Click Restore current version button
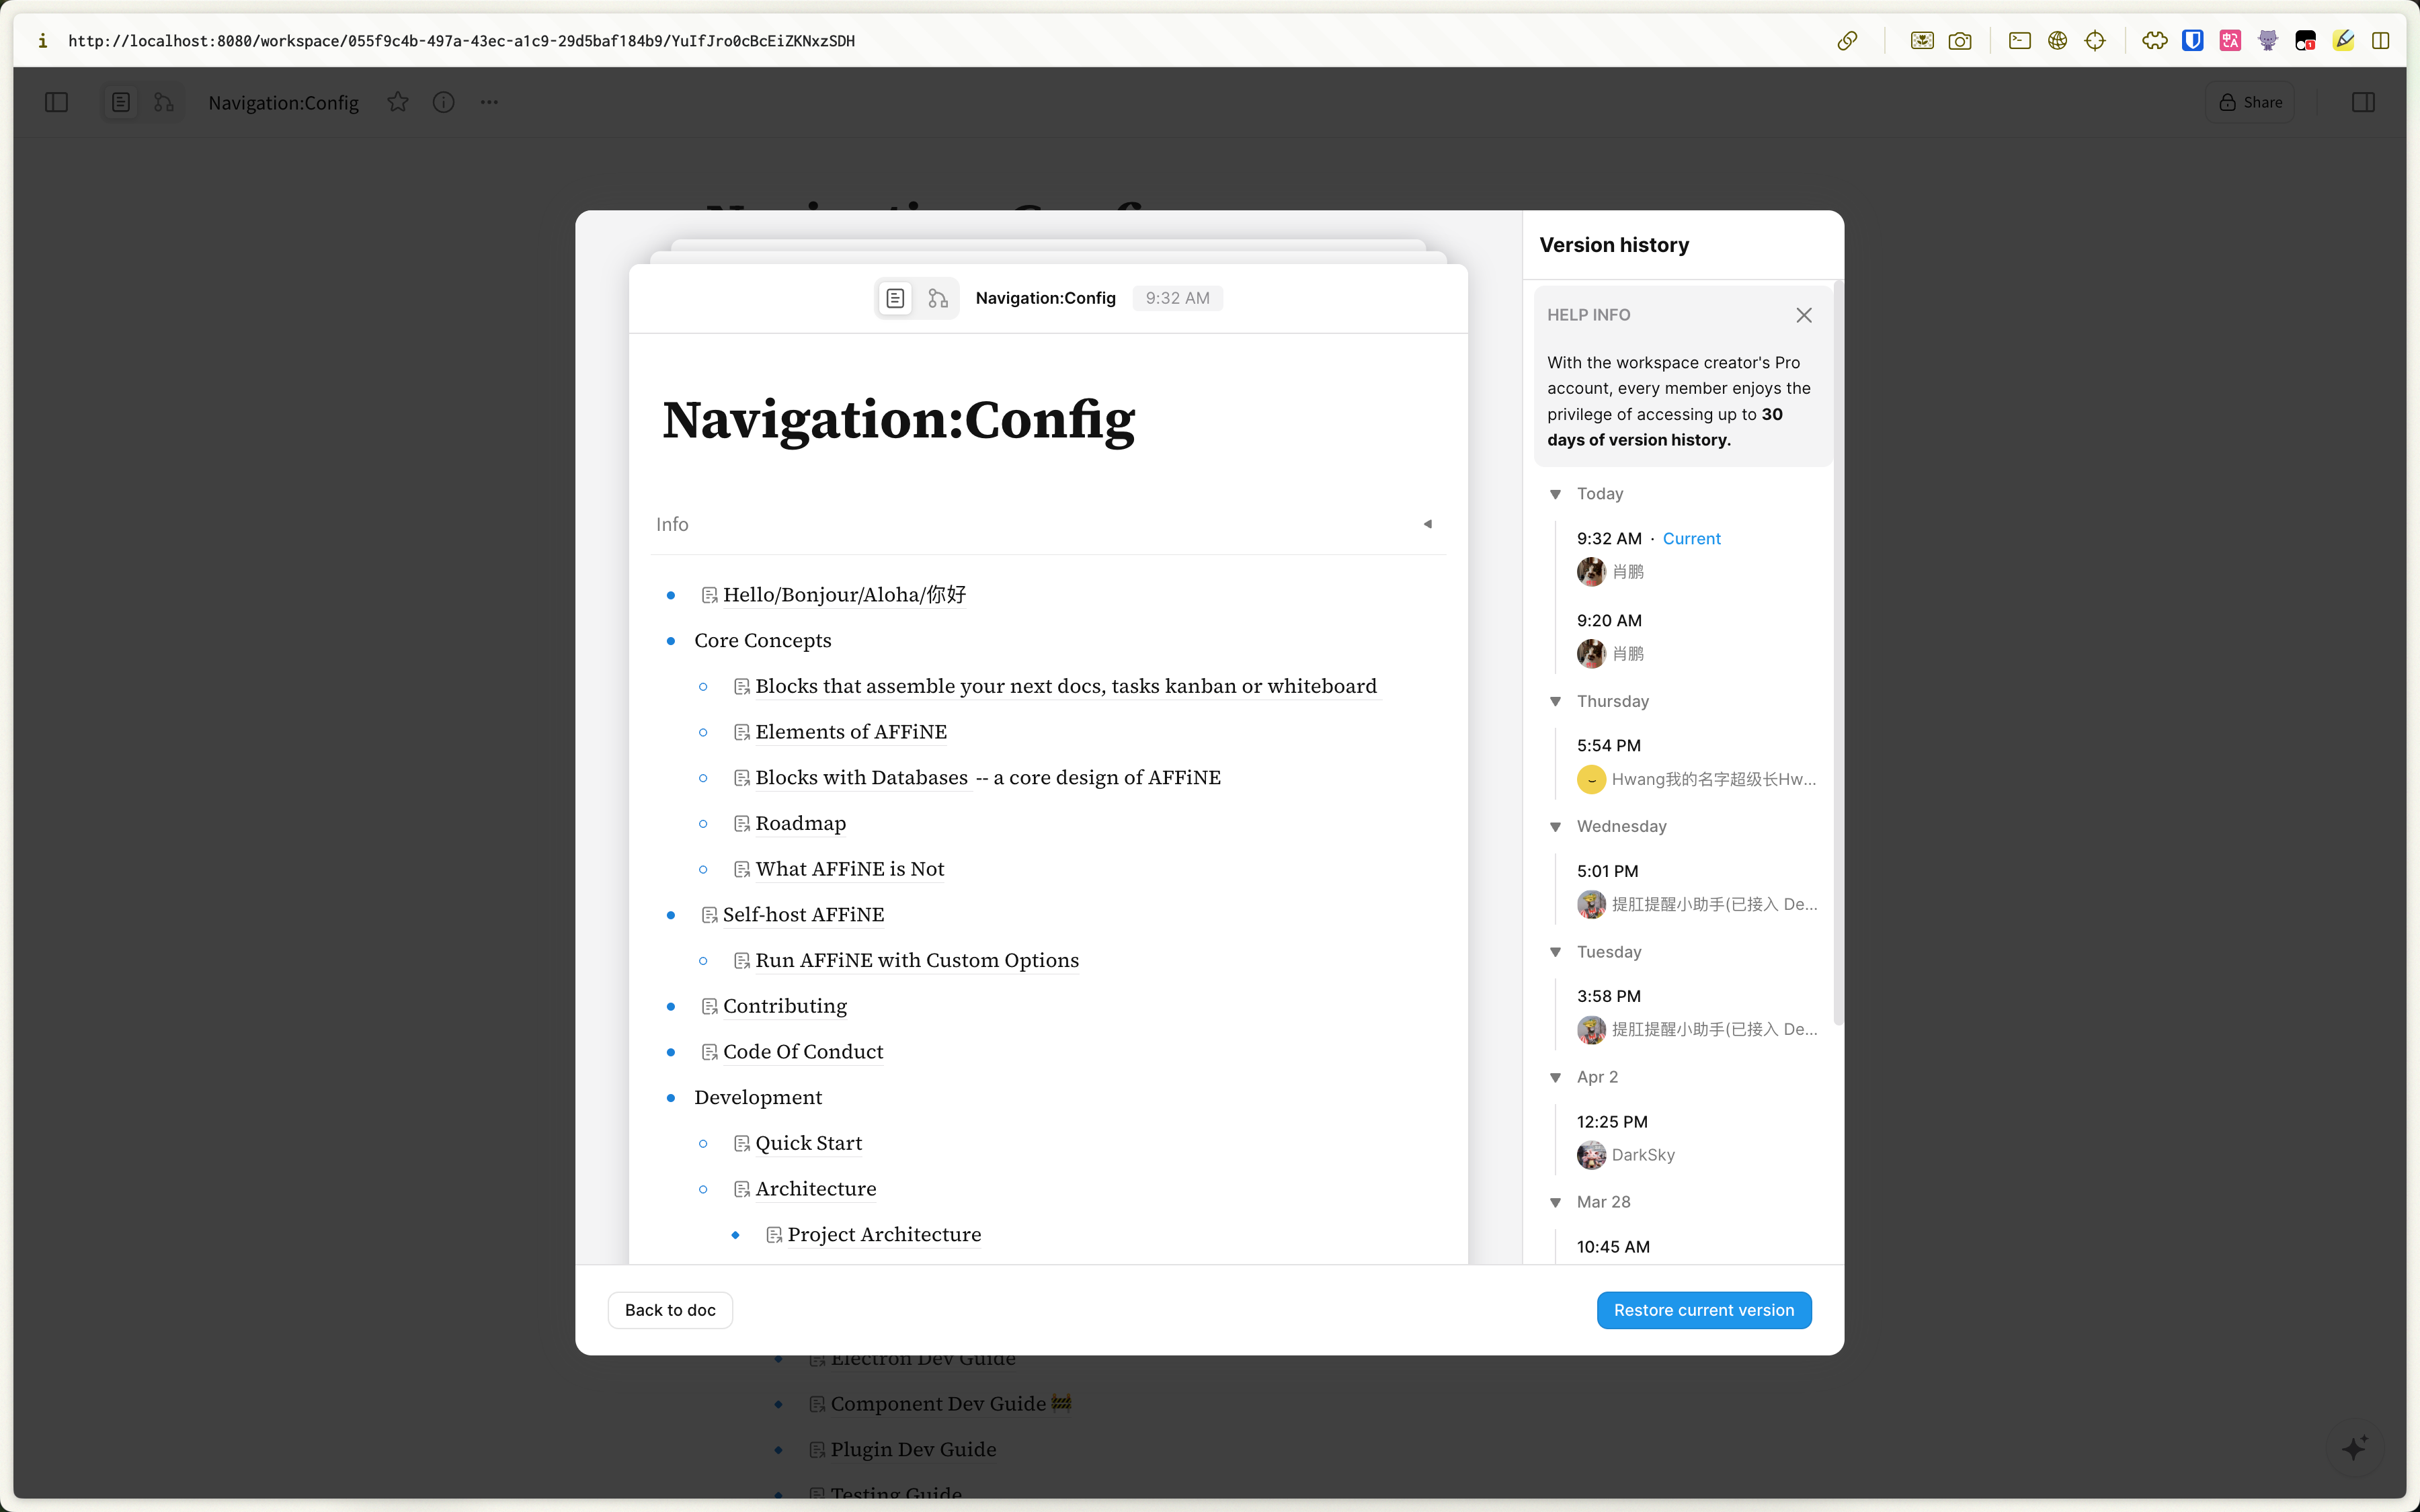 click(x=1703, y=1310)
